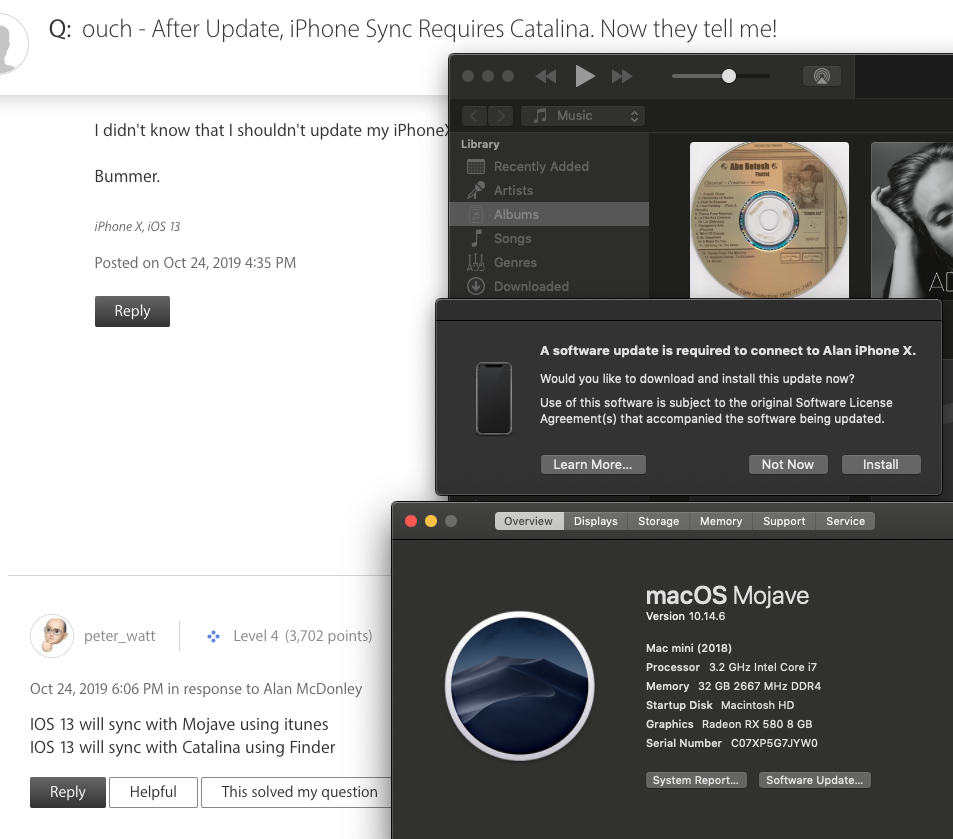Click the Recently Added calendar icon
Viewport: 953px width, 839px height.
point(476,166)
